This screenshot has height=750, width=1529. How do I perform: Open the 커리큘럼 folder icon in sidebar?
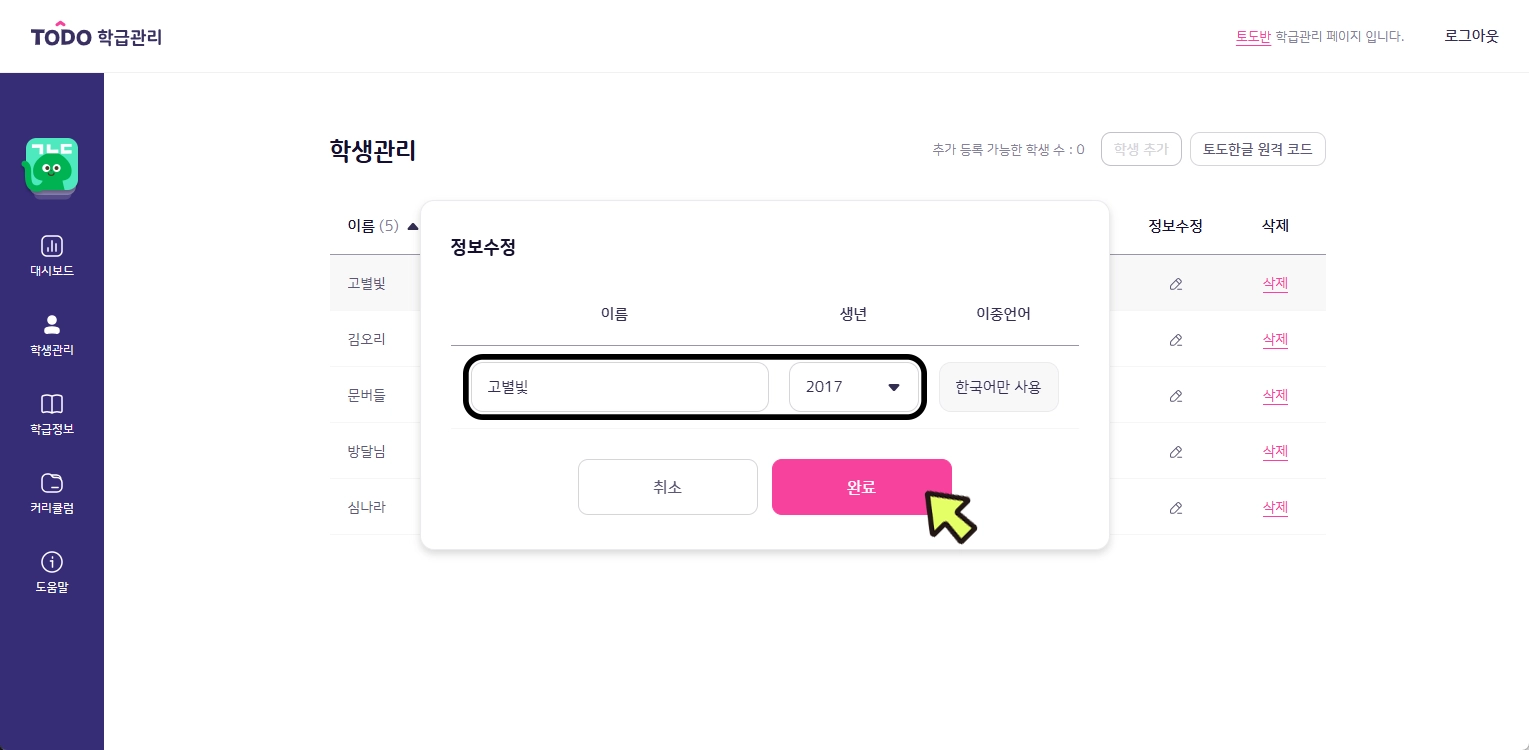click(51, 483)
